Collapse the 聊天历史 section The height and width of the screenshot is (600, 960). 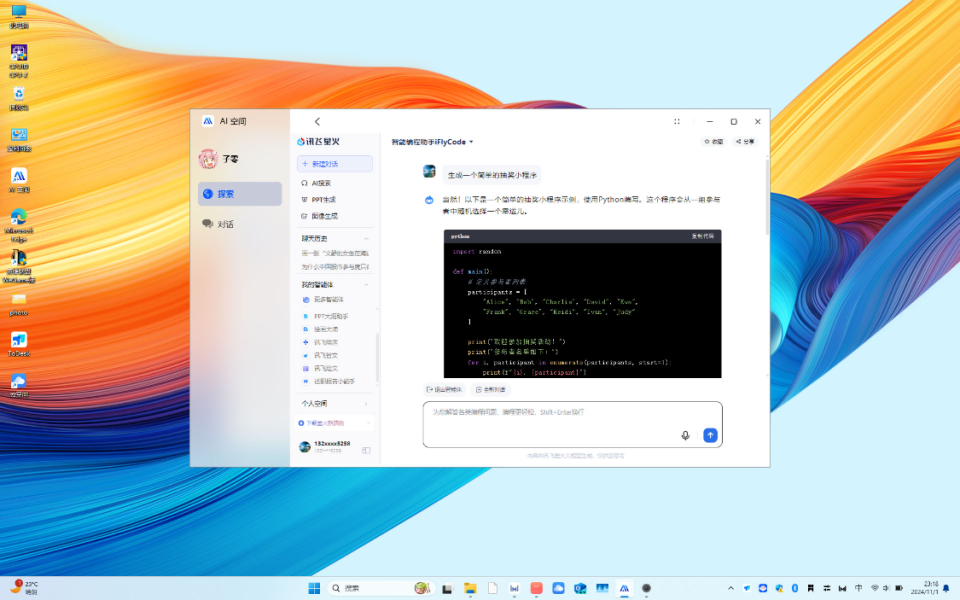point(366,238)
